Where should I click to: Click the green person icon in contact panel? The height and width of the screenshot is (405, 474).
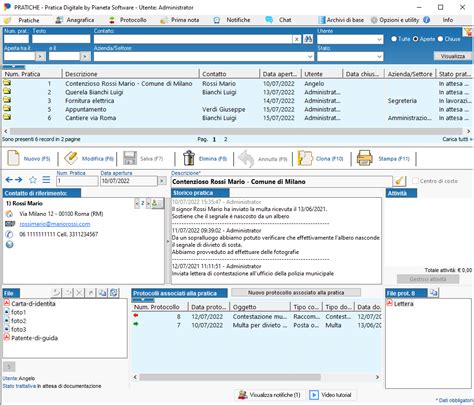click(155, 203)
